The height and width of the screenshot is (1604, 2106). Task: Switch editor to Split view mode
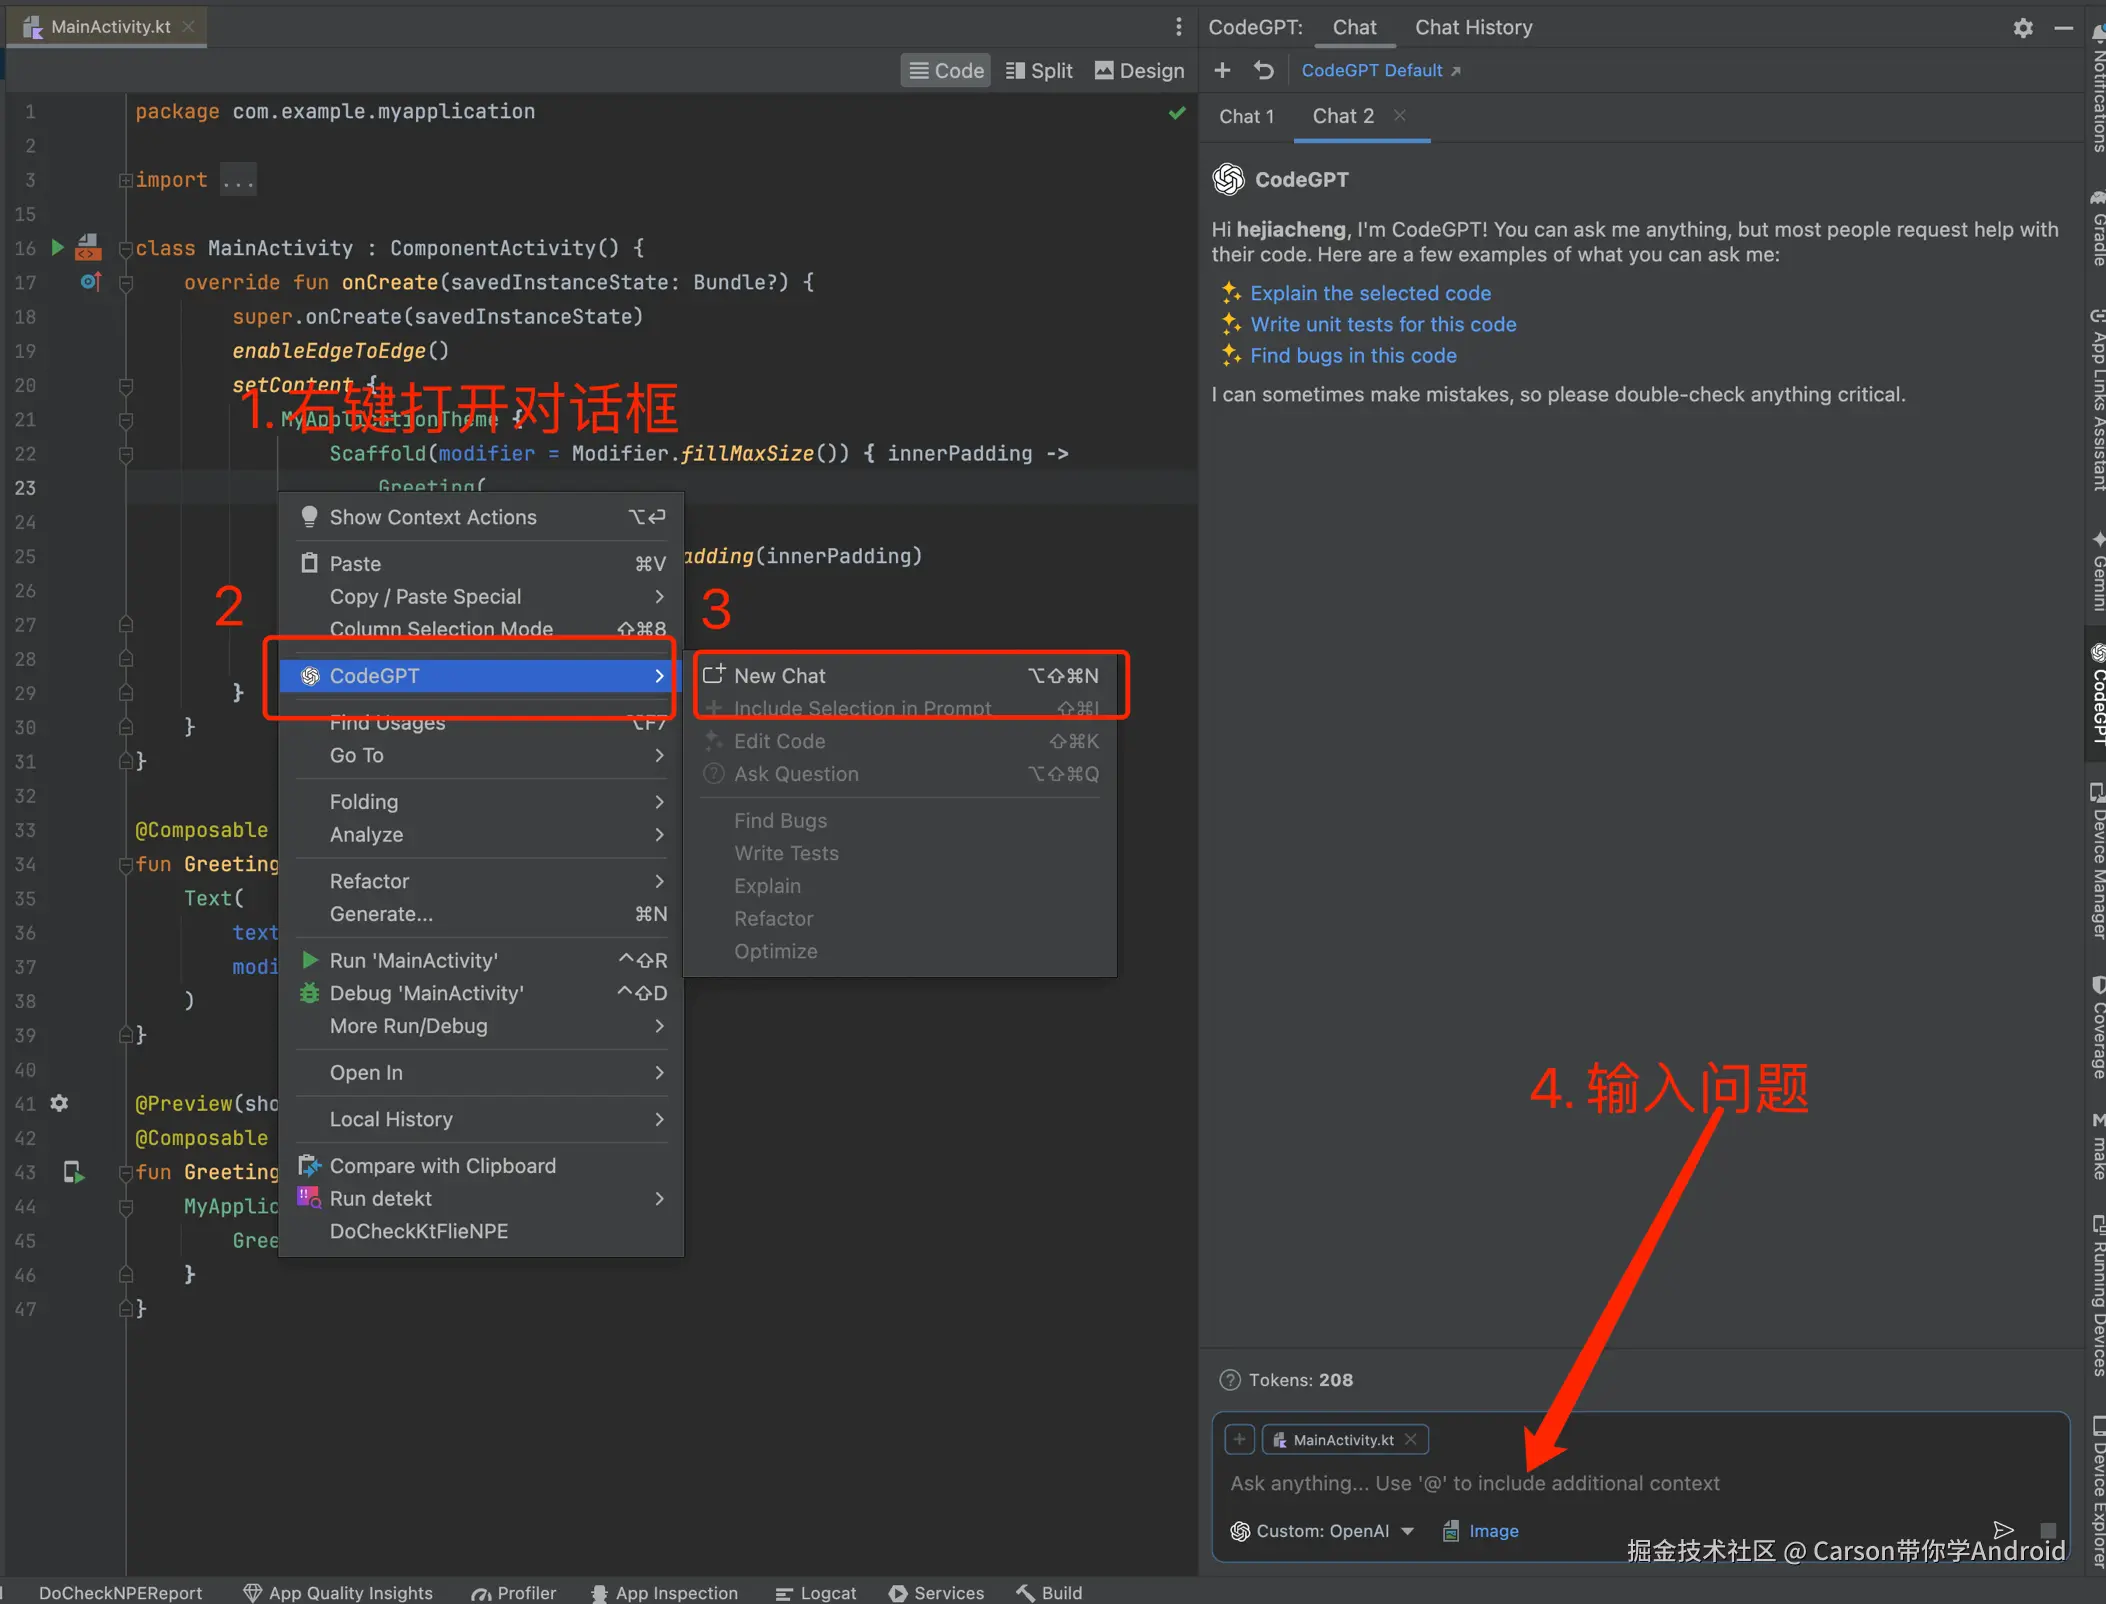[1039, 70]
